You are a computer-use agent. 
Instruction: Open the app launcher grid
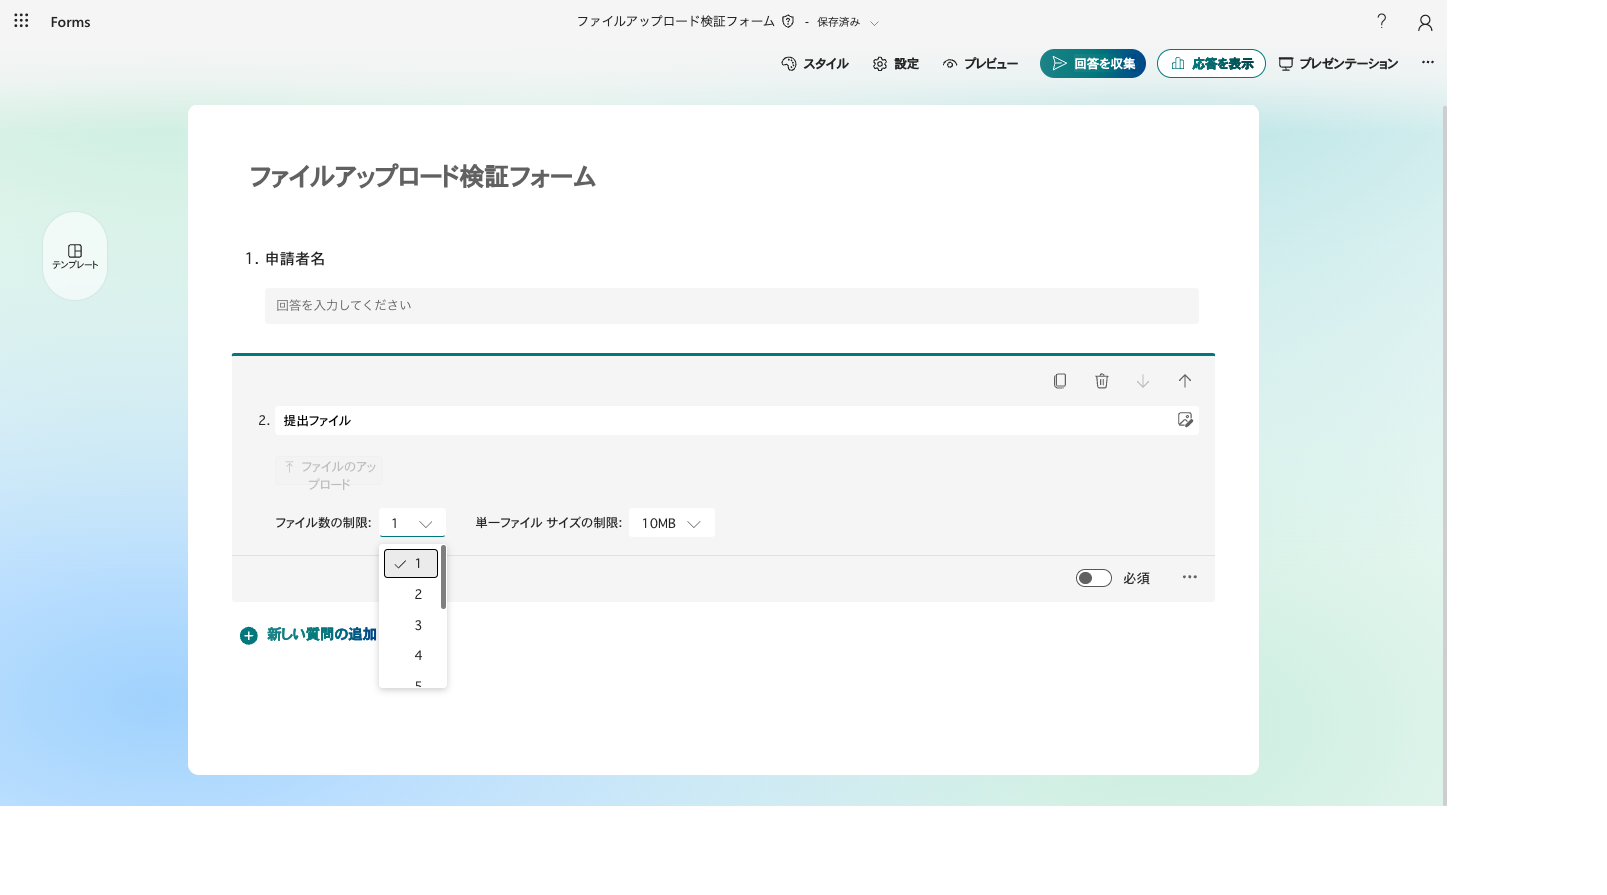click(x=21, y=21)
